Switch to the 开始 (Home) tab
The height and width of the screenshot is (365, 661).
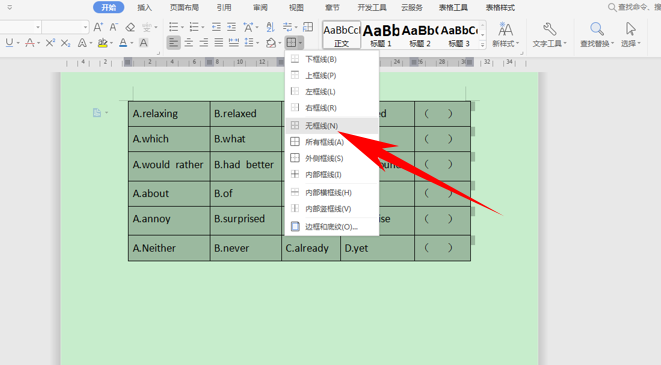point(108,8)
